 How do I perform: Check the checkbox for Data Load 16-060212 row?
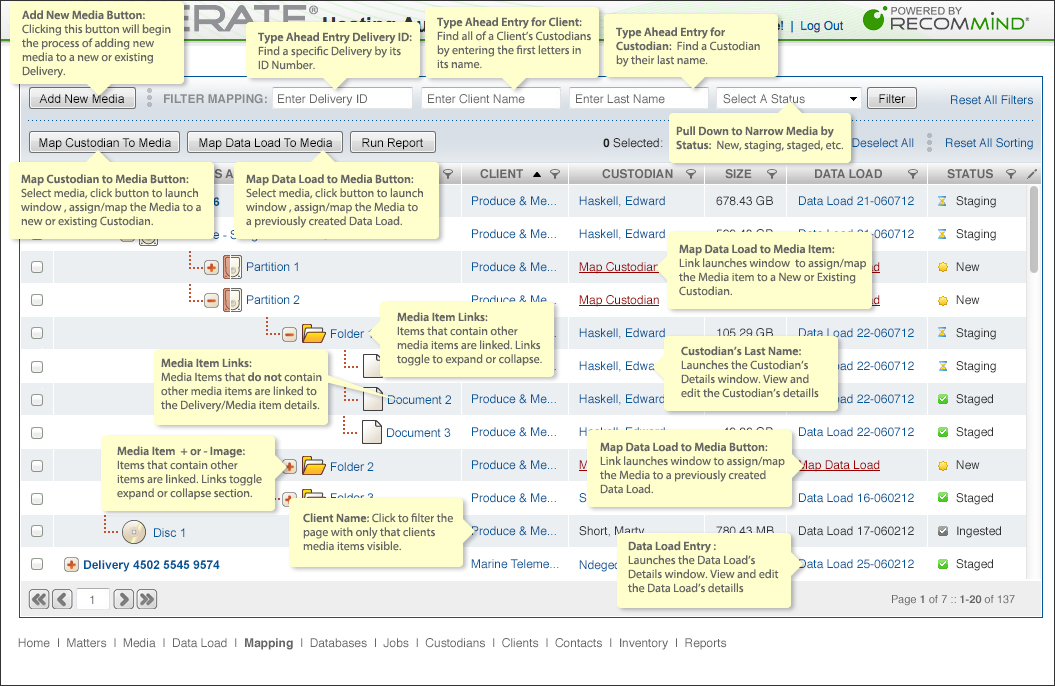[37, 498]
